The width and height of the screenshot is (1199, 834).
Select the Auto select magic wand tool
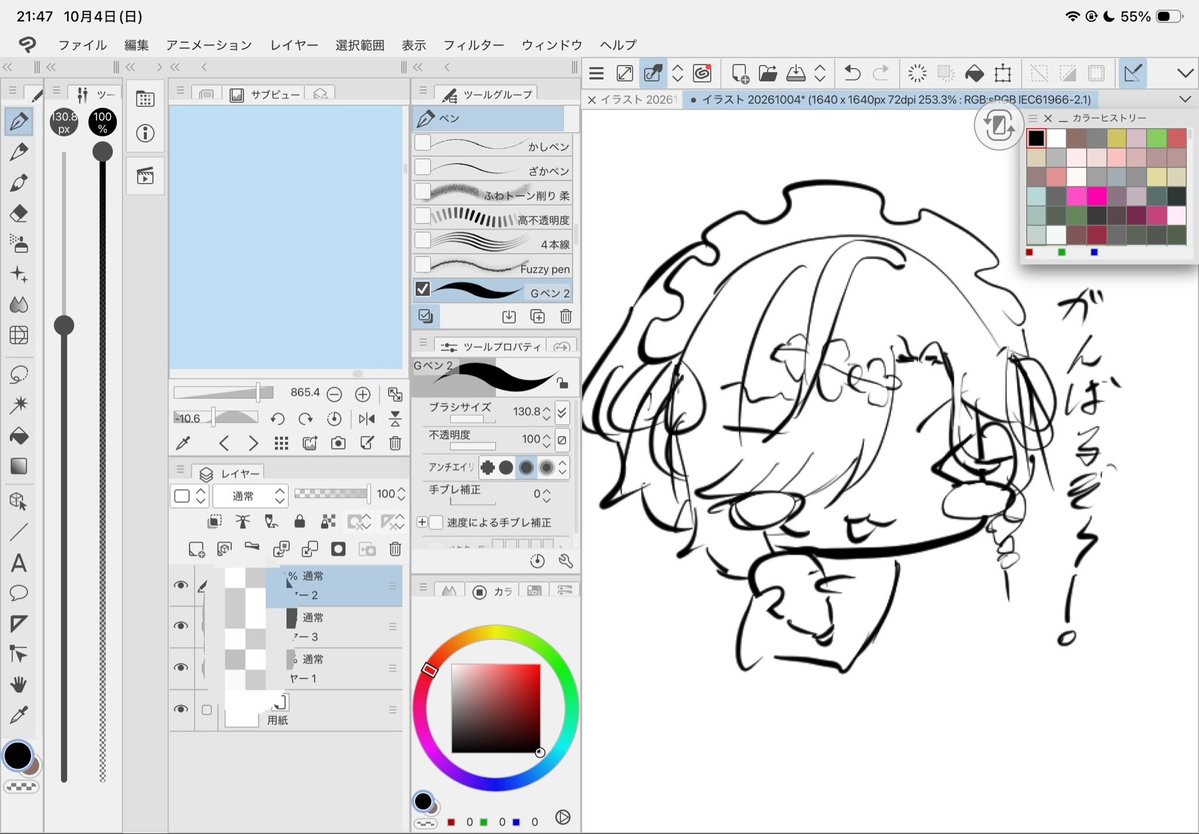[x=18, y=404]
